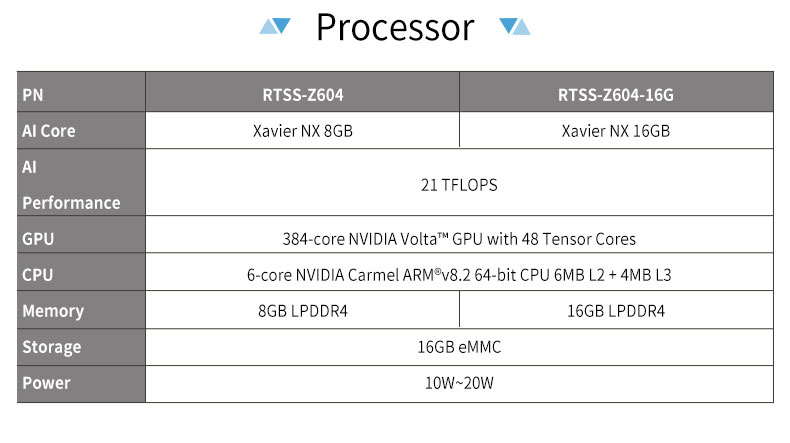Select the RTSS-Z604 column header
This screenshot has height=443, width=790.
point(302,96)
